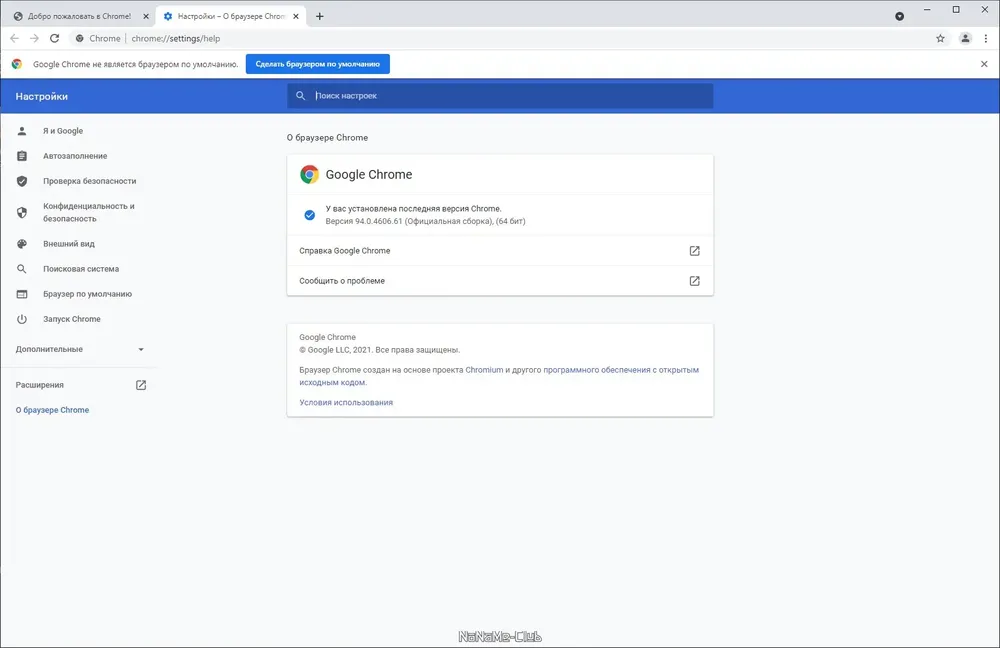Open a new tab with the plus button
Viewport: 1000px width, 648px height.
click(320, 17)
